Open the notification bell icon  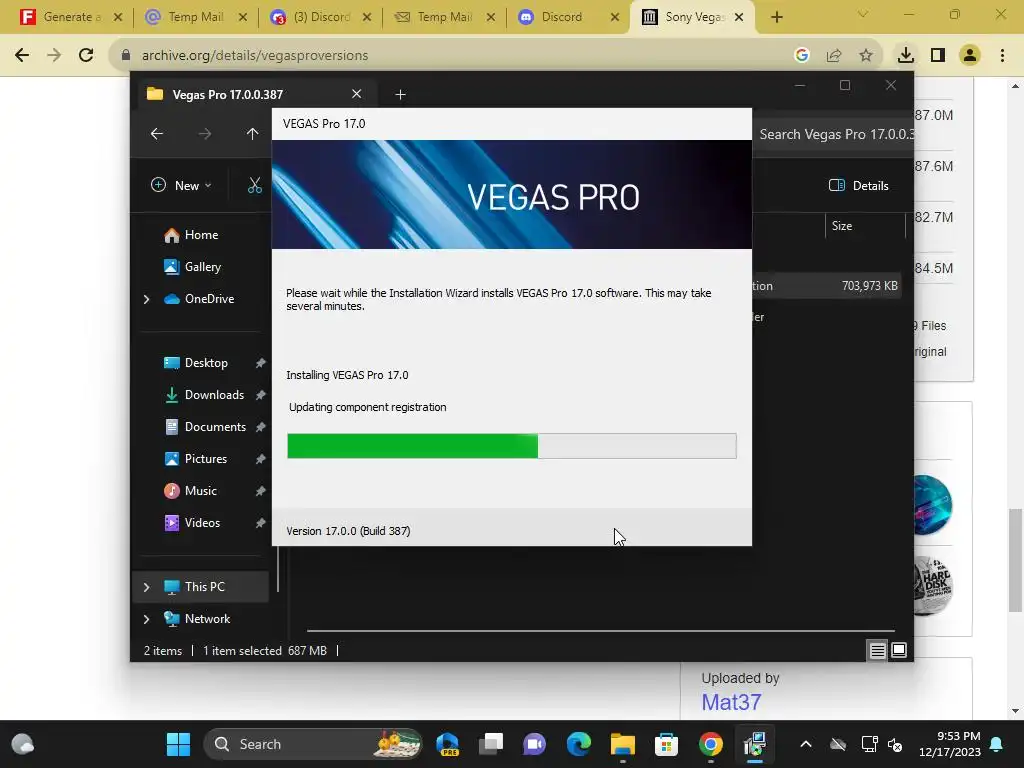tap(997, 744)
